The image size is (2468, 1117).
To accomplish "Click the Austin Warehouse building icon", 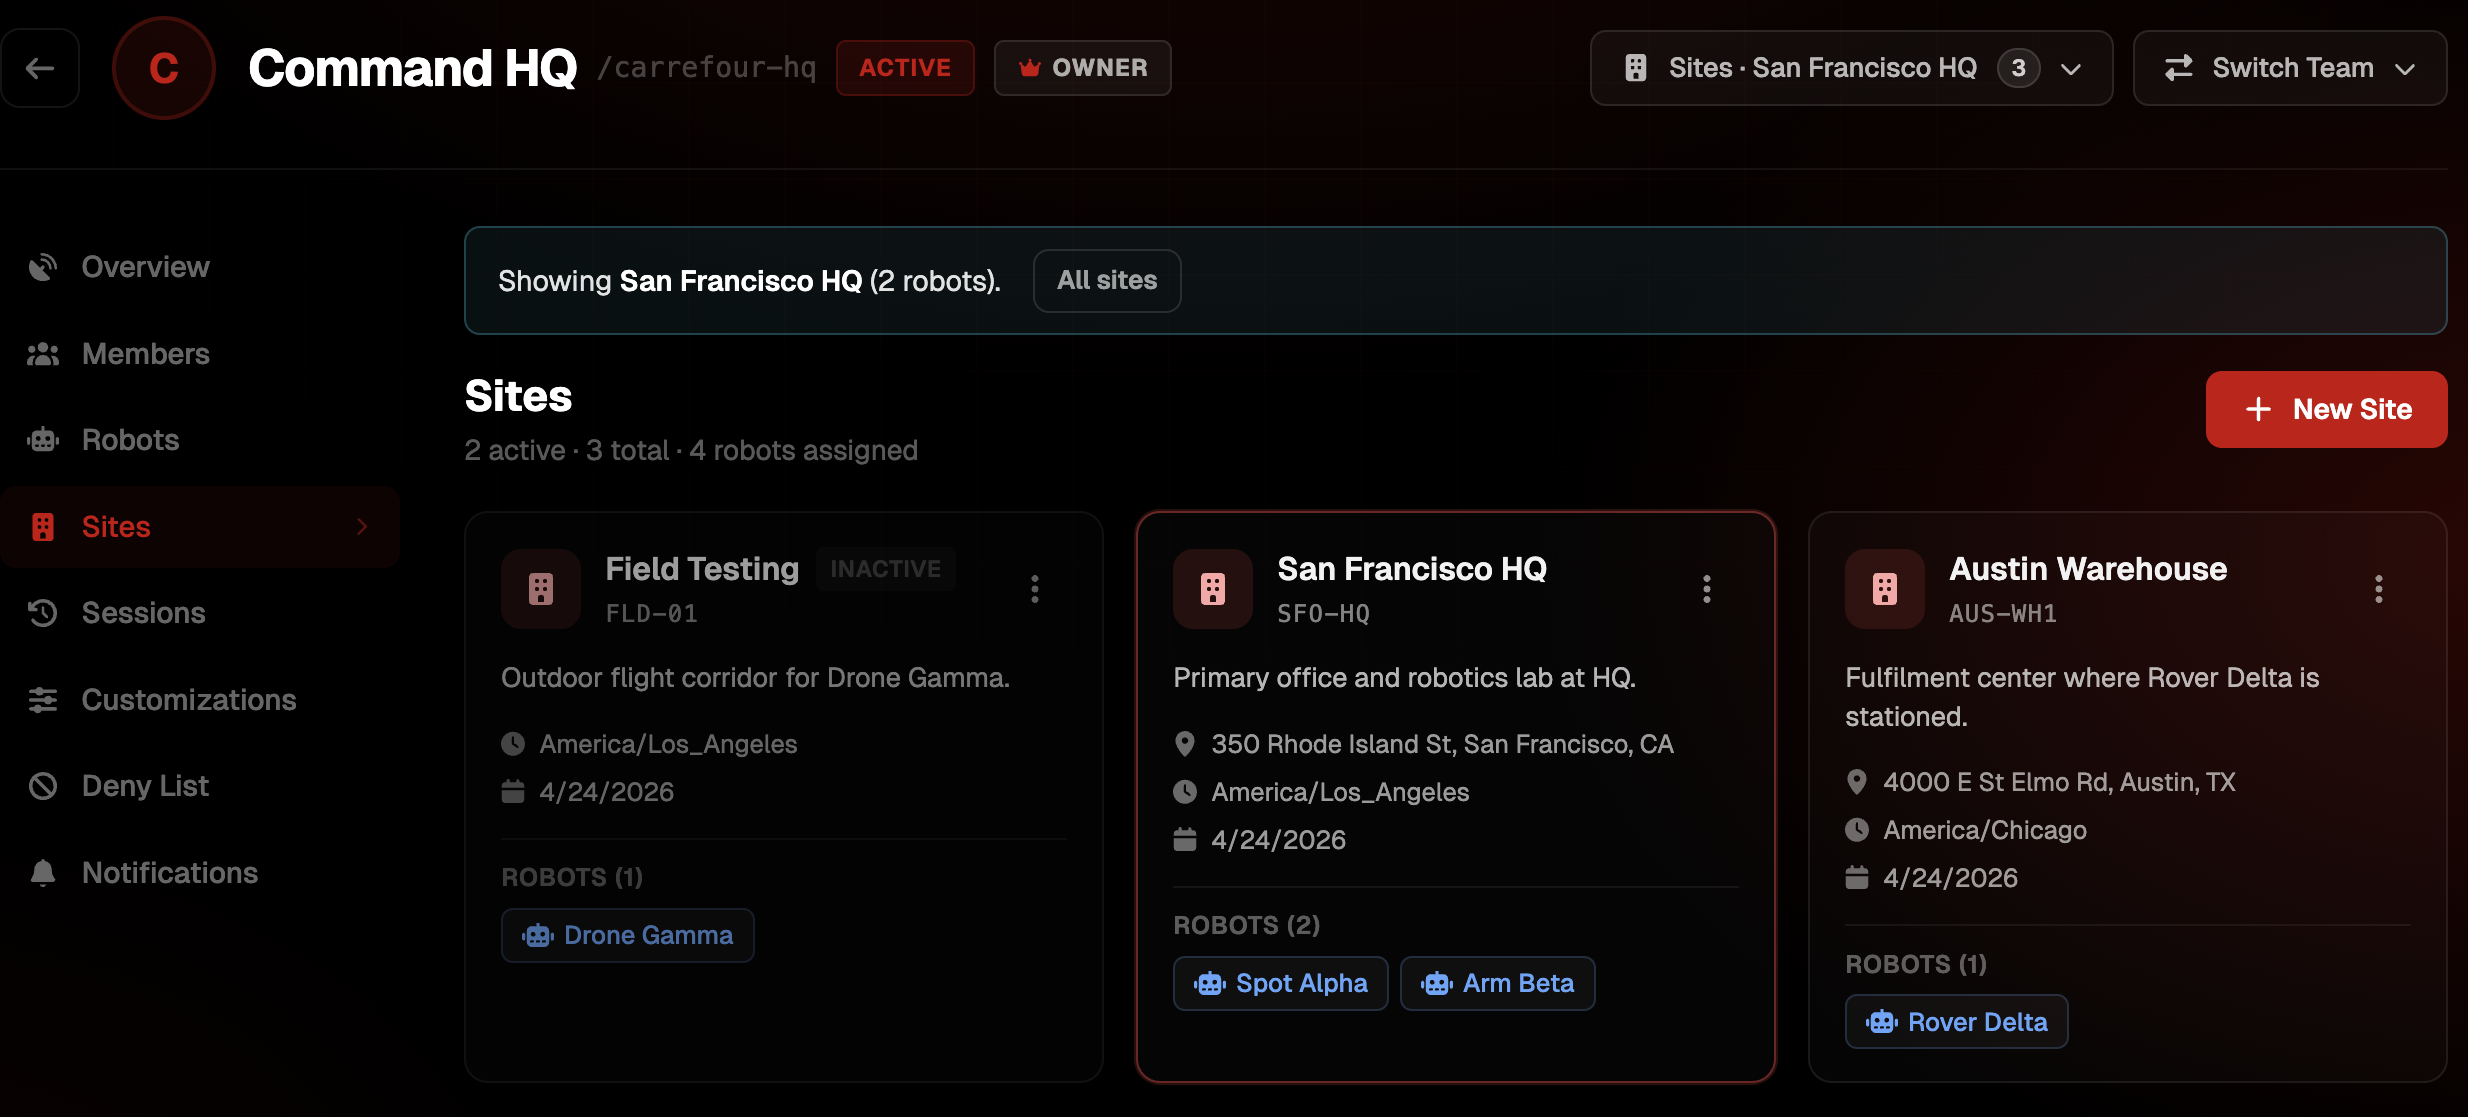I will 1885,589.
